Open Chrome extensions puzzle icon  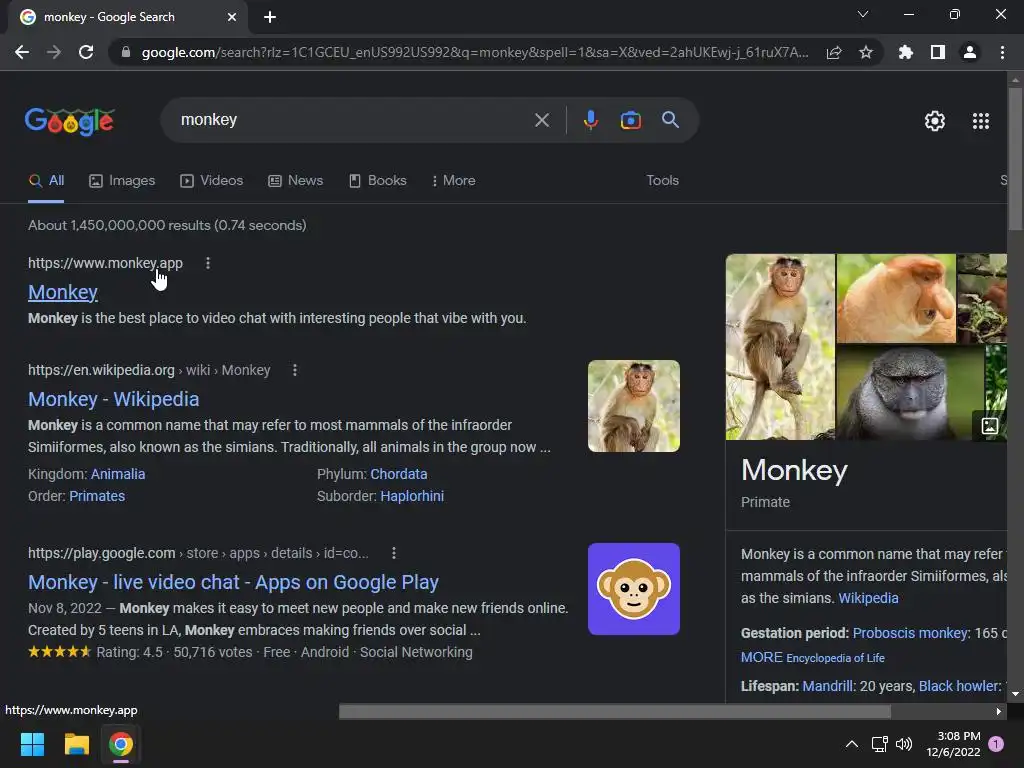[x=906, y=52]
